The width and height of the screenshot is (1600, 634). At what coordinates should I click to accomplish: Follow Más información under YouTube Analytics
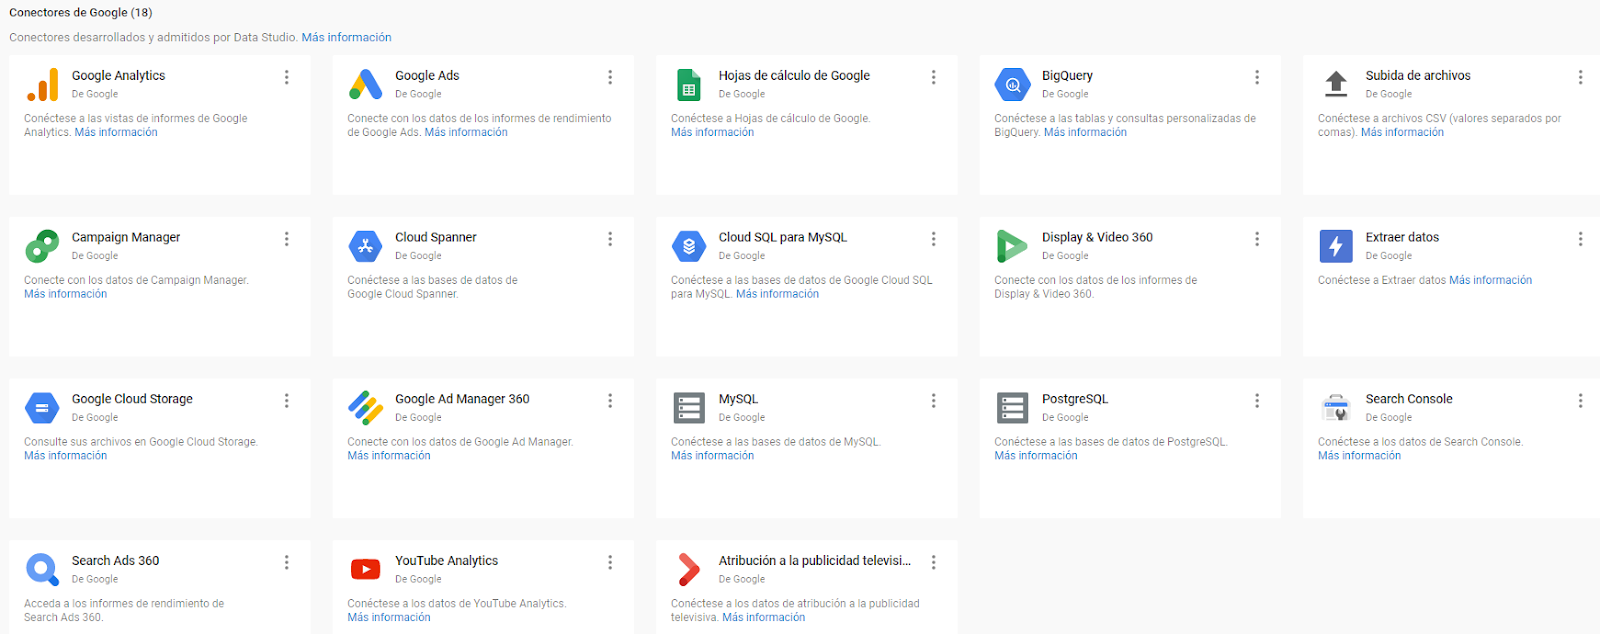pyautogui.click(x=389, y=617)
